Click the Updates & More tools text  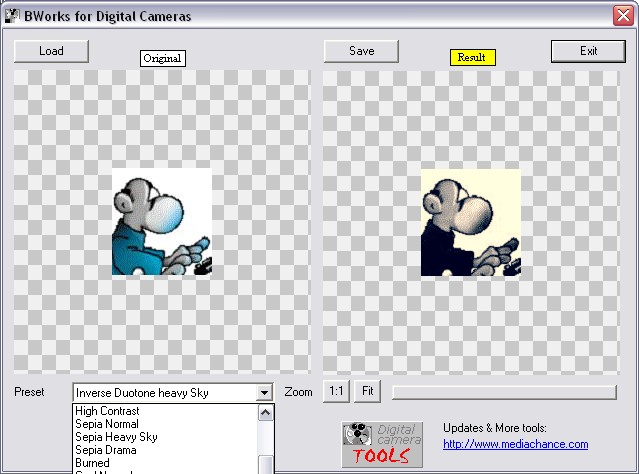coord(495,428)
